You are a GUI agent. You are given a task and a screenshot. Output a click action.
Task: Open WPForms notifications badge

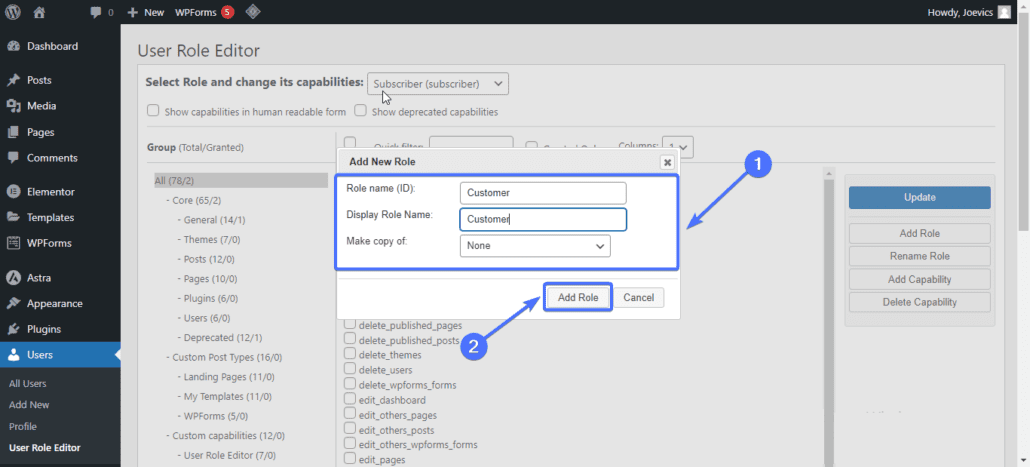(227, 12)
